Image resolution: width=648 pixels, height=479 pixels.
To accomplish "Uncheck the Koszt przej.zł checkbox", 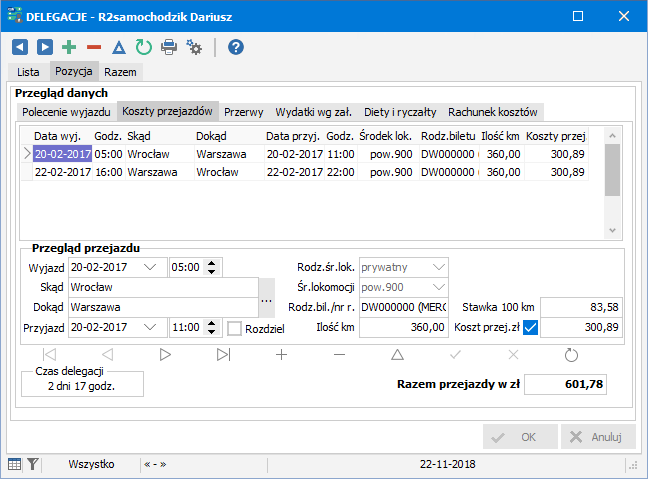I will click(531, 328).
